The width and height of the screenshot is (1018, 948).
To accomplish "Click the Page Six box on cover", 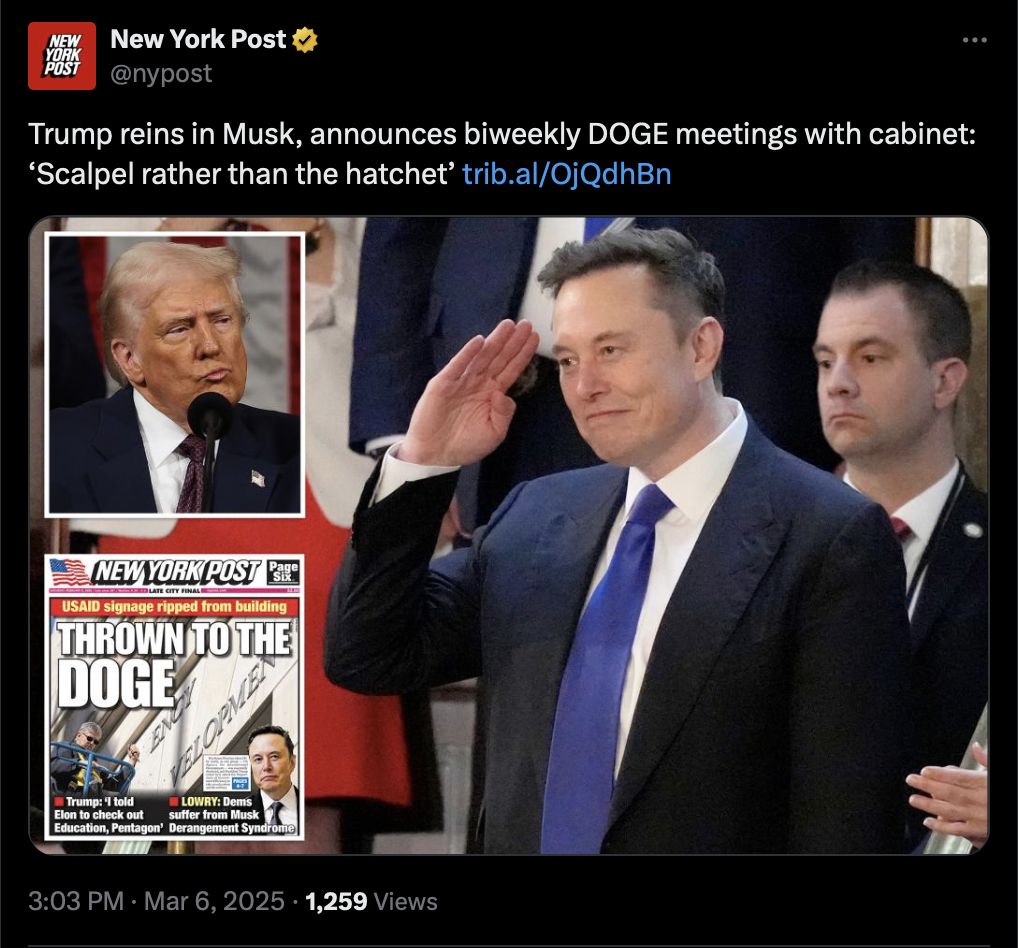I will coord(284,571).
